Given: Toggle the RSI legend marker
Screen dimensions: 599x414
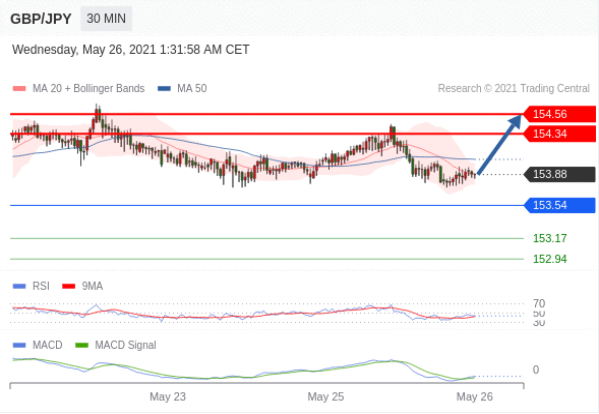Looking at the screenshot, I should coord(19,286).
